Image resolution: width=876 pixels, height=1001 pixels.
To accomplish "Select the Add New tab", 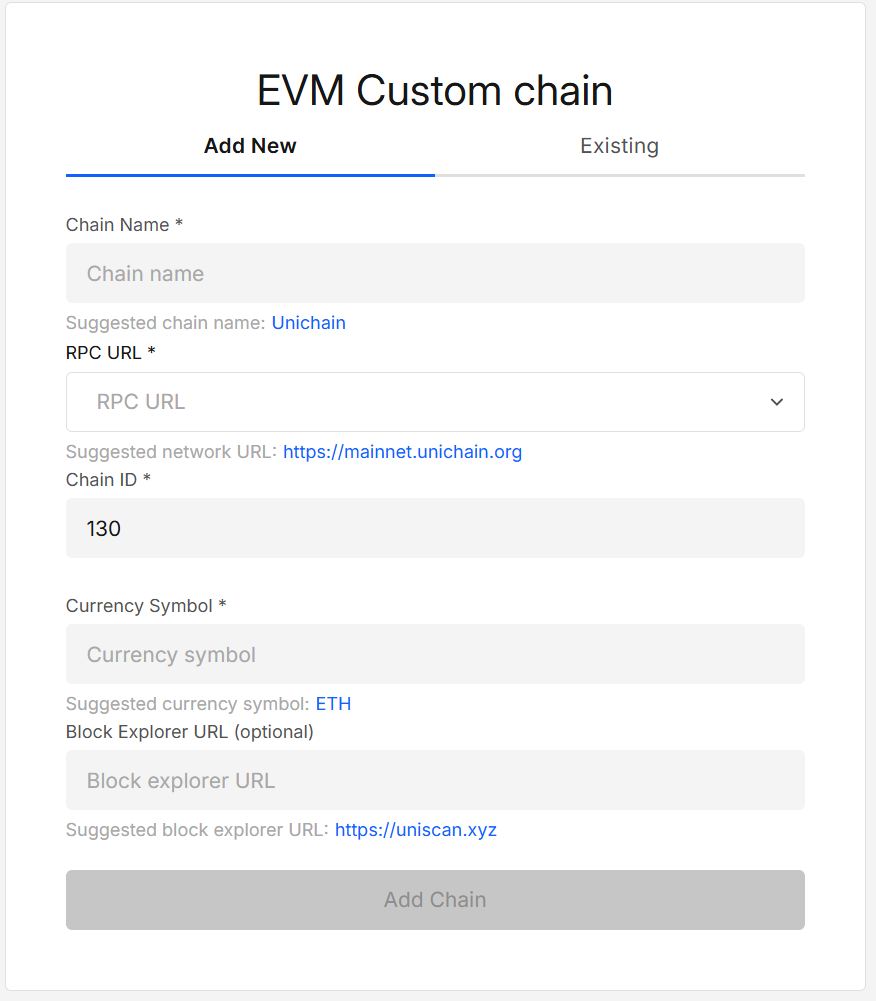I will (x=250, y=146).
